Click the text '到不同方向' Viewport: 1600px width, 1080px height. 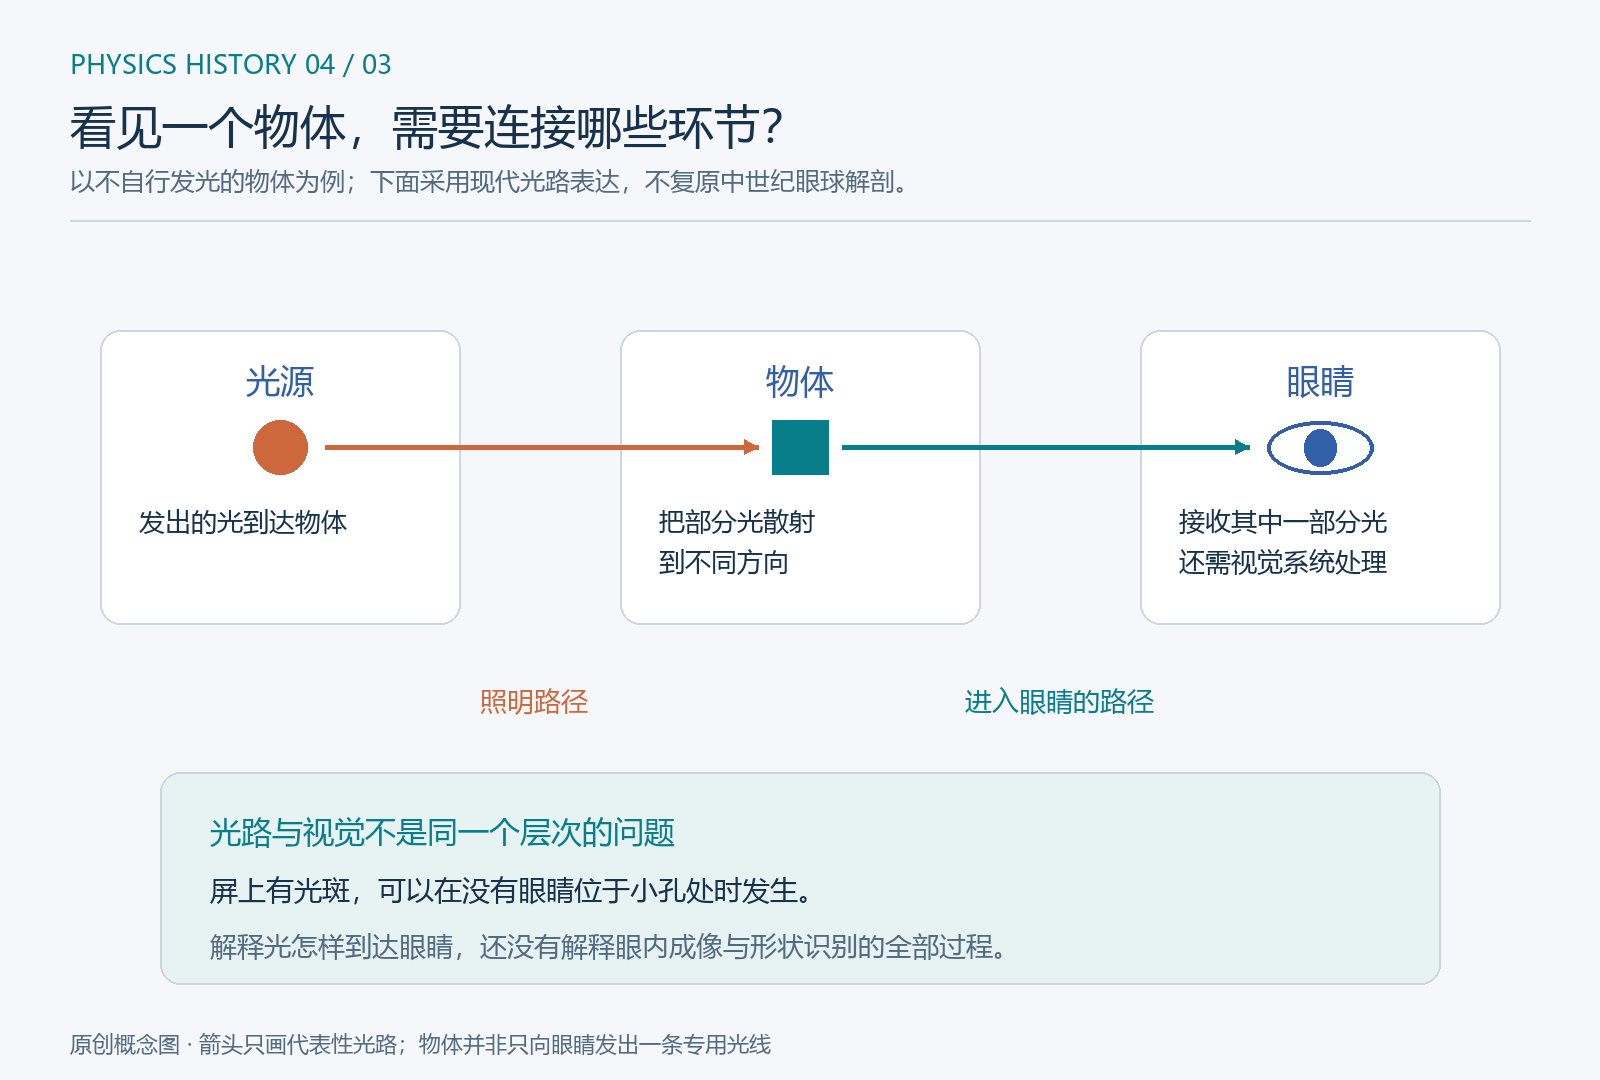pos(724,563)
